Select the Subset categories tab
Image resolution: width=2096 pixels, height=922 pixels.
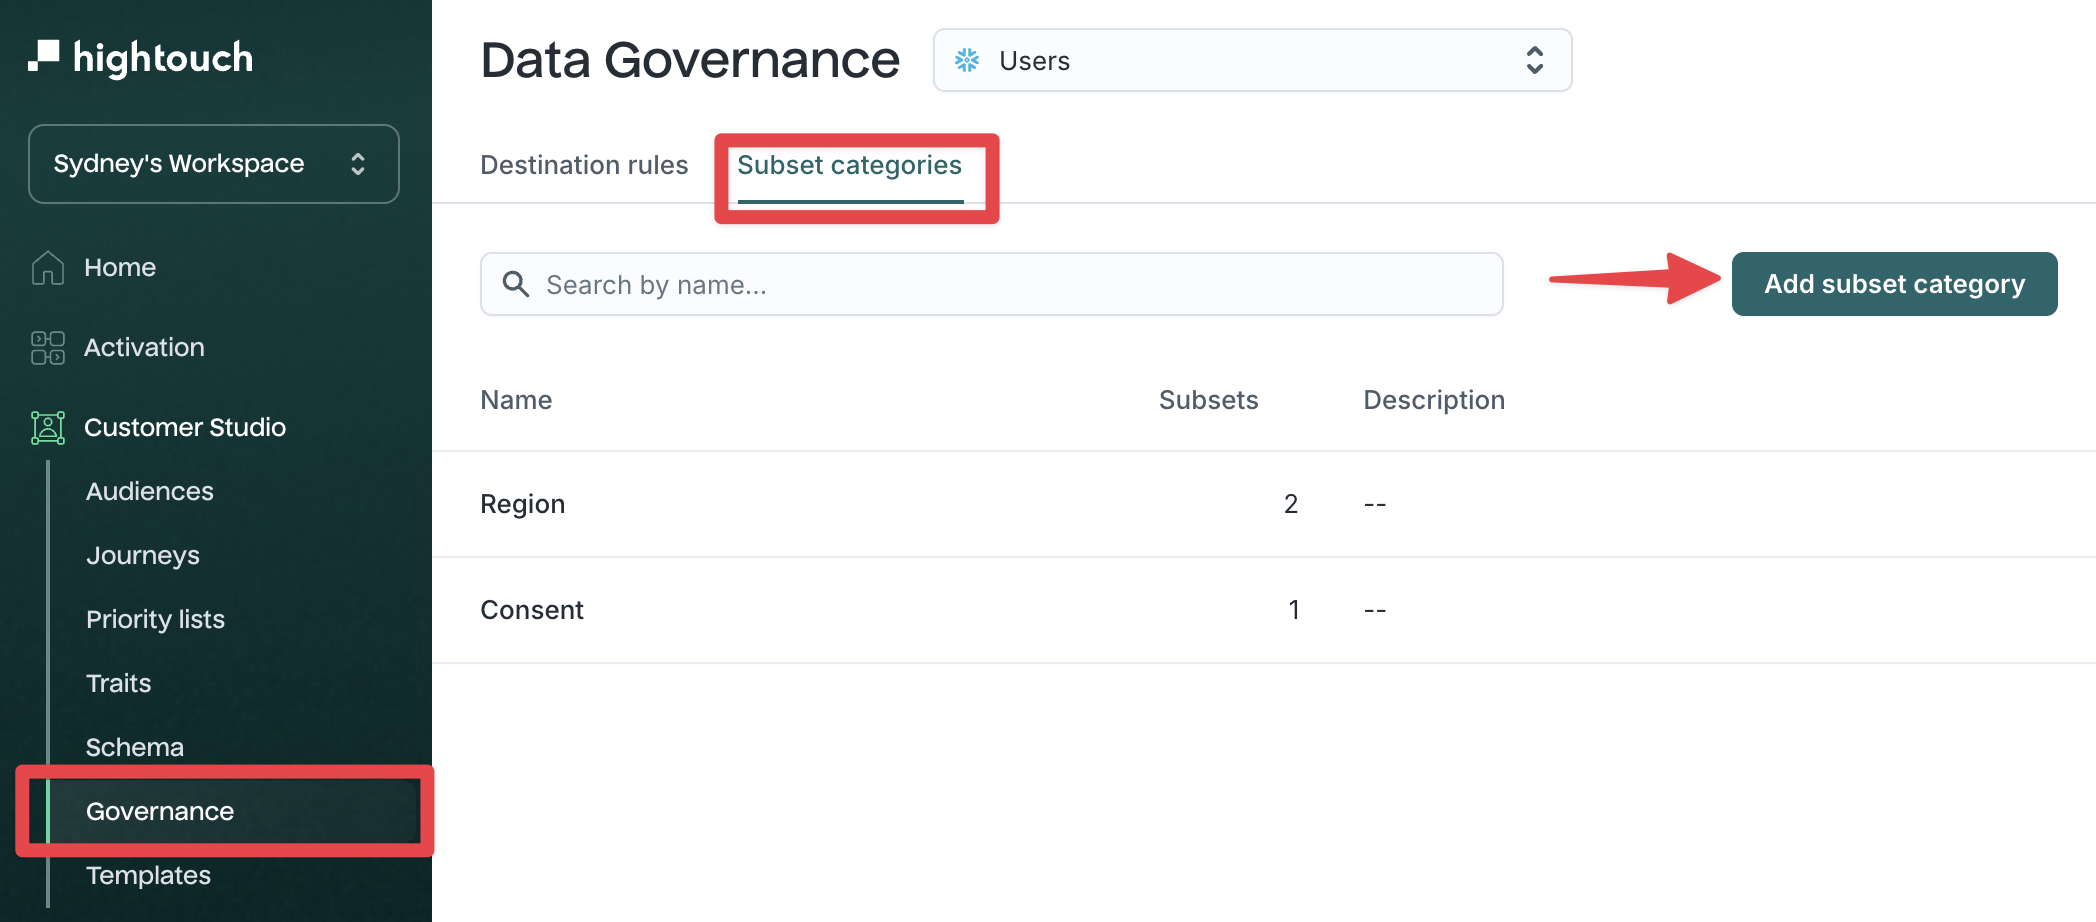(850, 165)
